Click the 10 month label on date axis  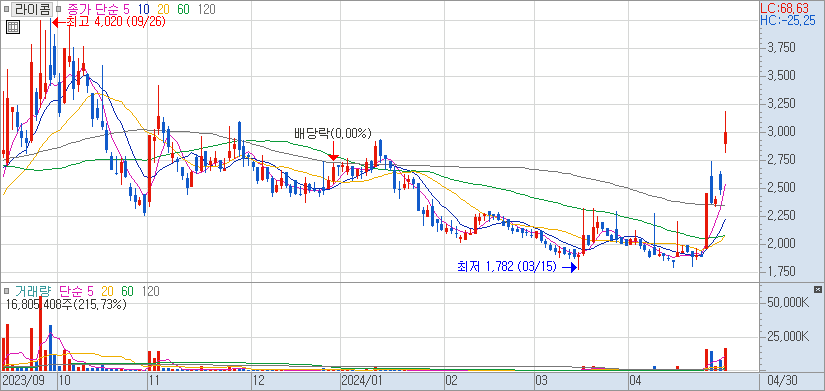point(65,380)
